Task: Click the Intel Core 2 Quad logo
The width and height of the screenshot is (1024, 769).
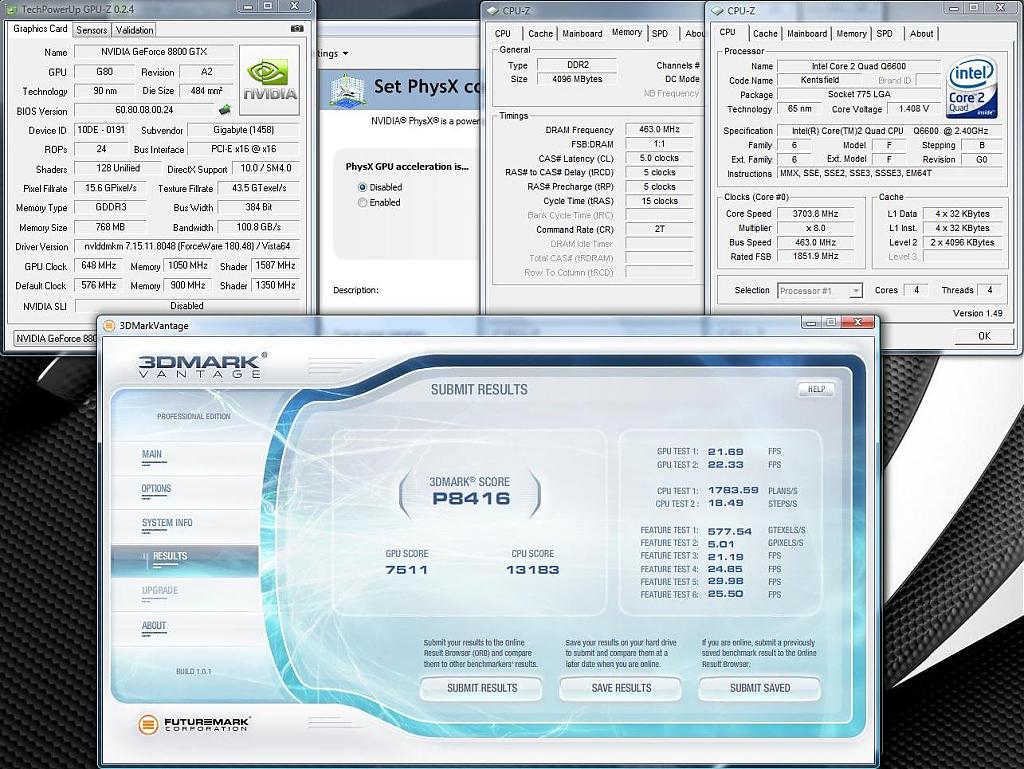Action: 972,87
